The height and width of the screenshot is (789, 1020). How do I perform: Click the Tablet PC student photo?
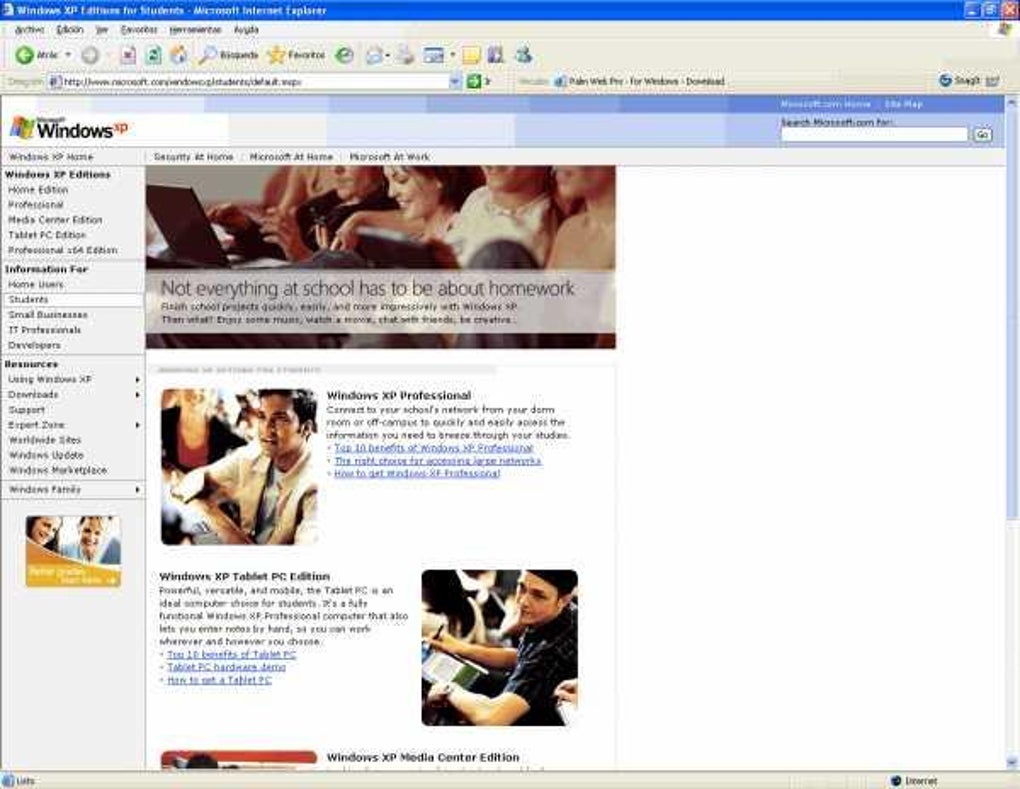click(x=500, y=648)
